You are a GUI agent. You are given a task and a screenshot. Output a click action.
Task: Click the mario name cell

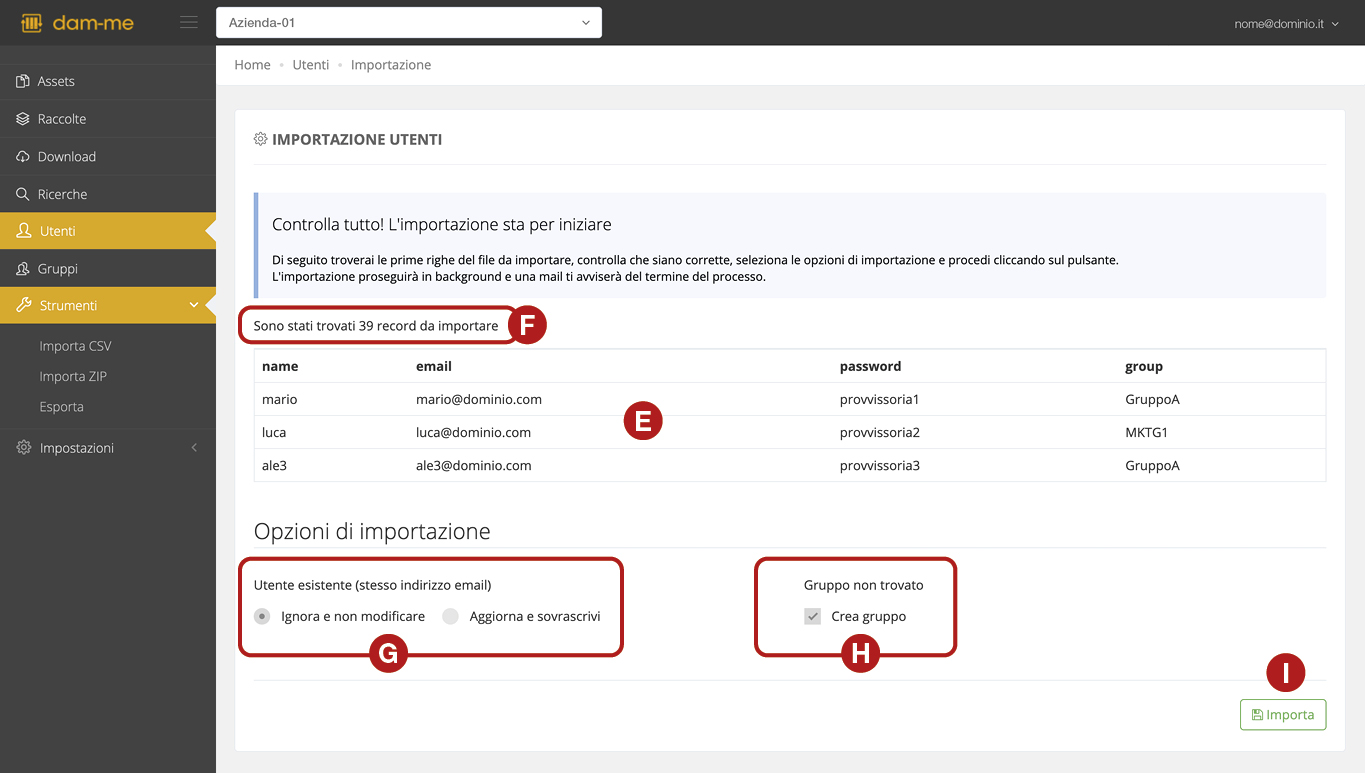[x=280, y=399]
